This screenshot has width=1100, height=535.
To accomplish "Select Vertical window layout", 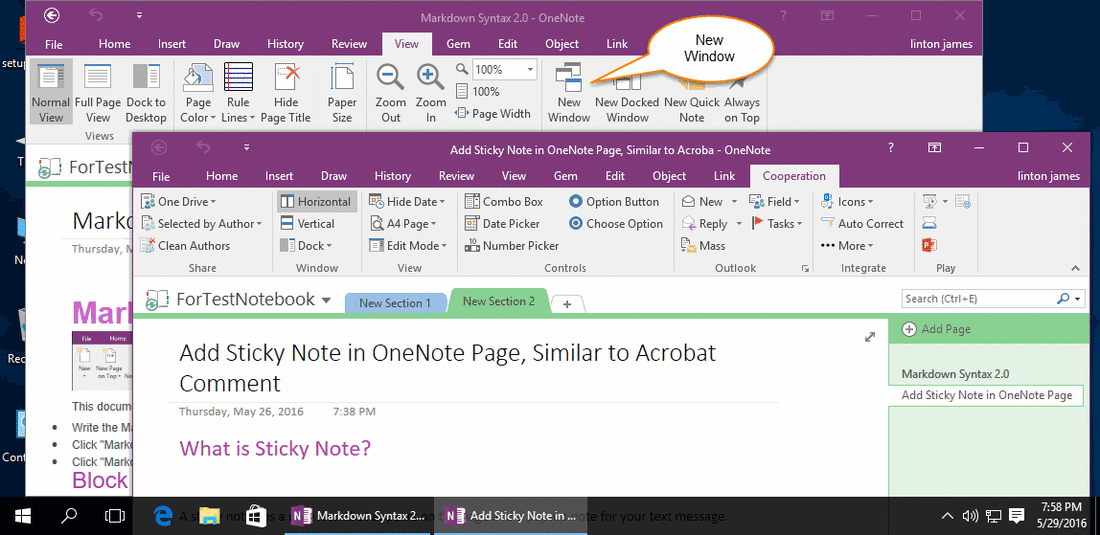I will (307, 224).
